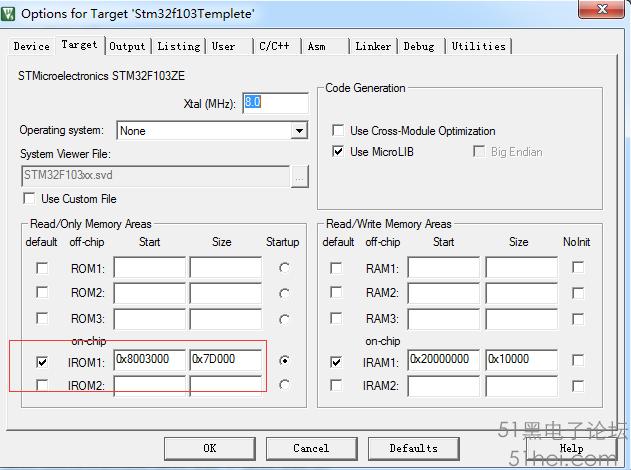The image size is (631, 470).
Task: Click the IROM2 Start field
Action: tap(150, 386)
